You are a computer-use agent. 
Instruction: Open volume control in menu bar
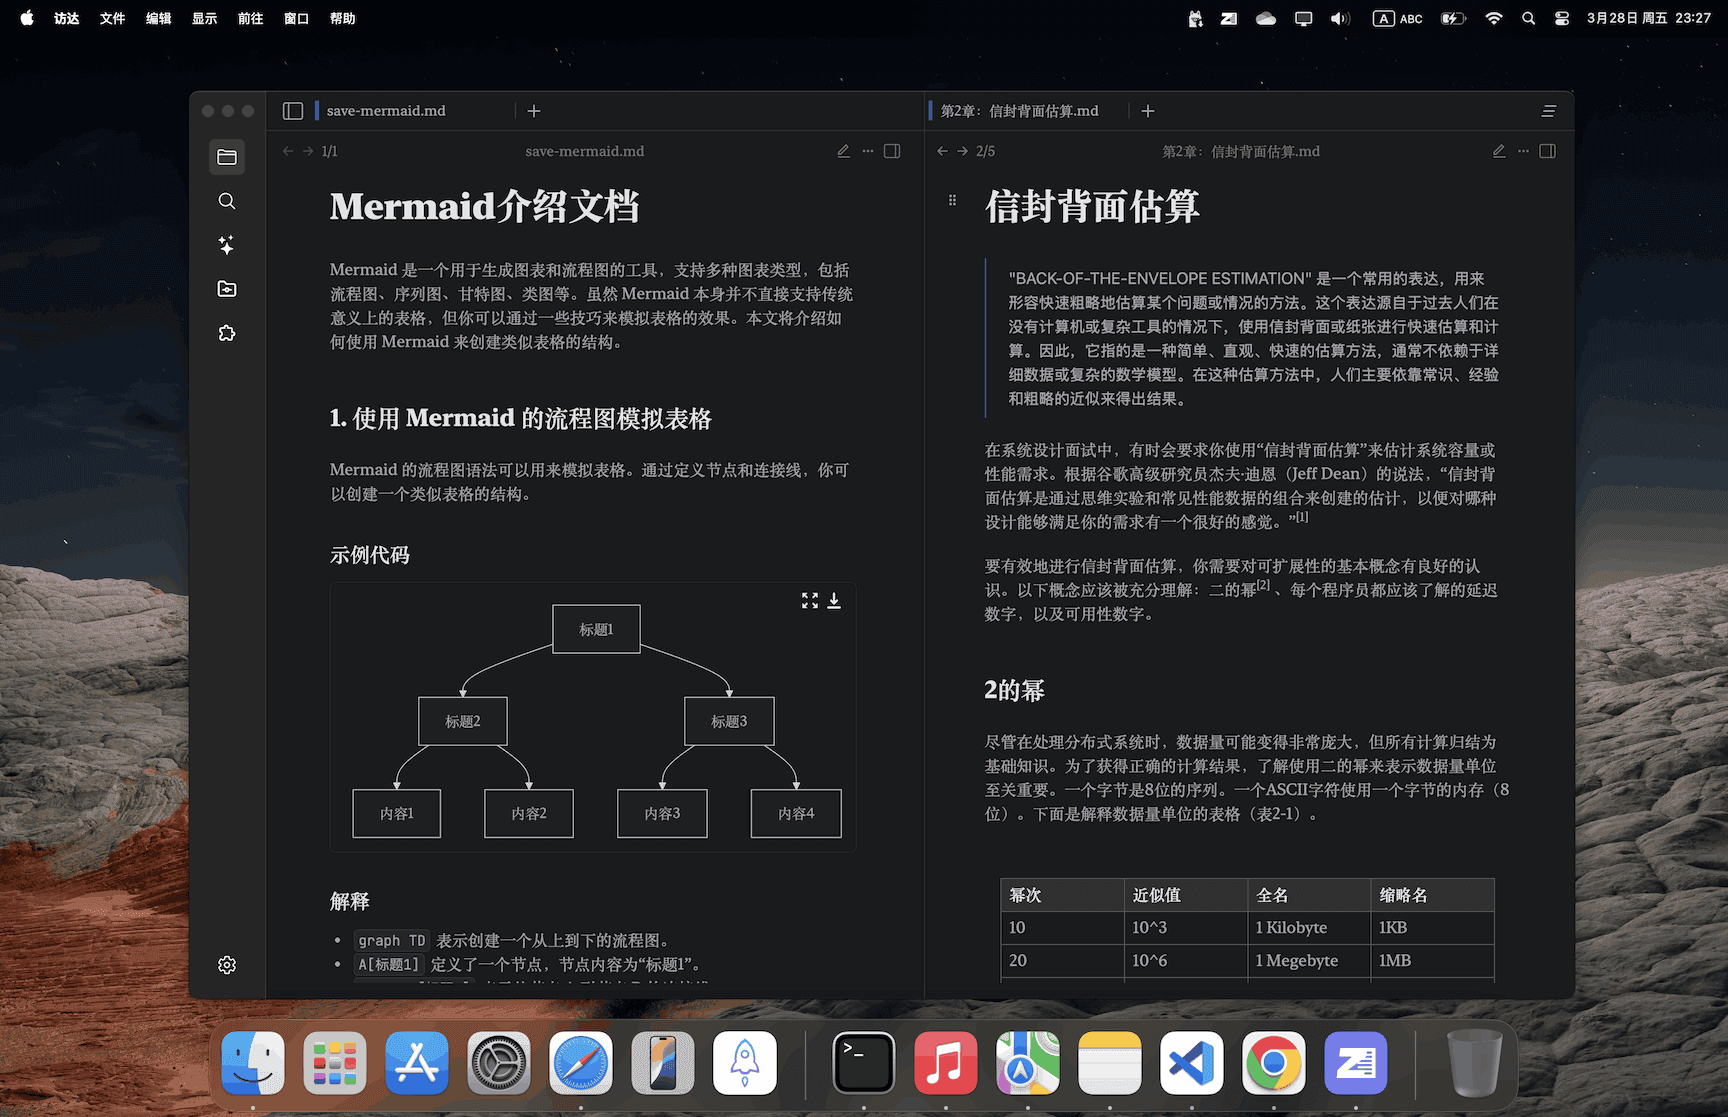point(1341,18)
